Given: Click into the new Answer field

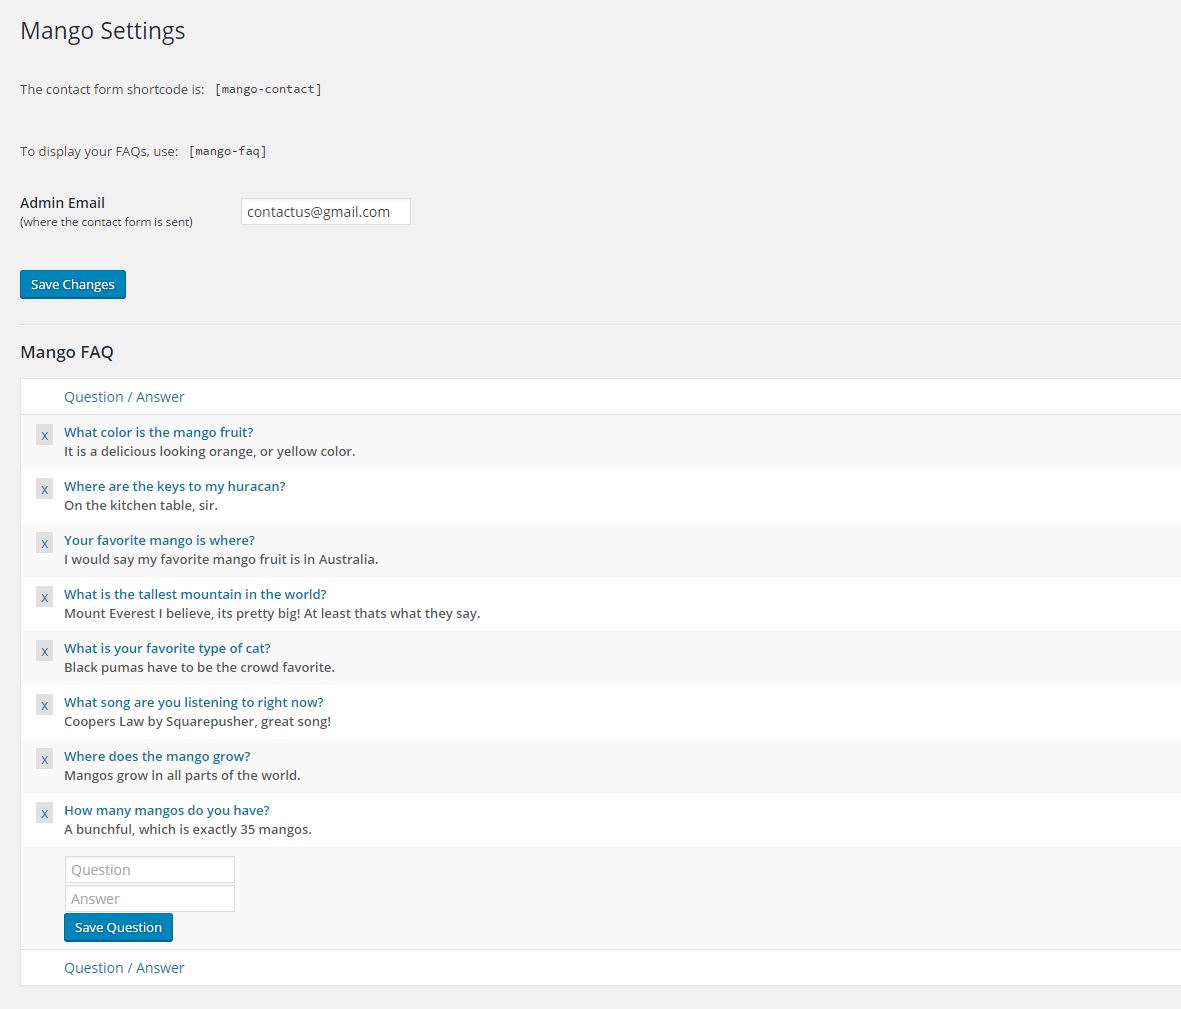Looking at the screenshot, I should click(x=150, y=899).
